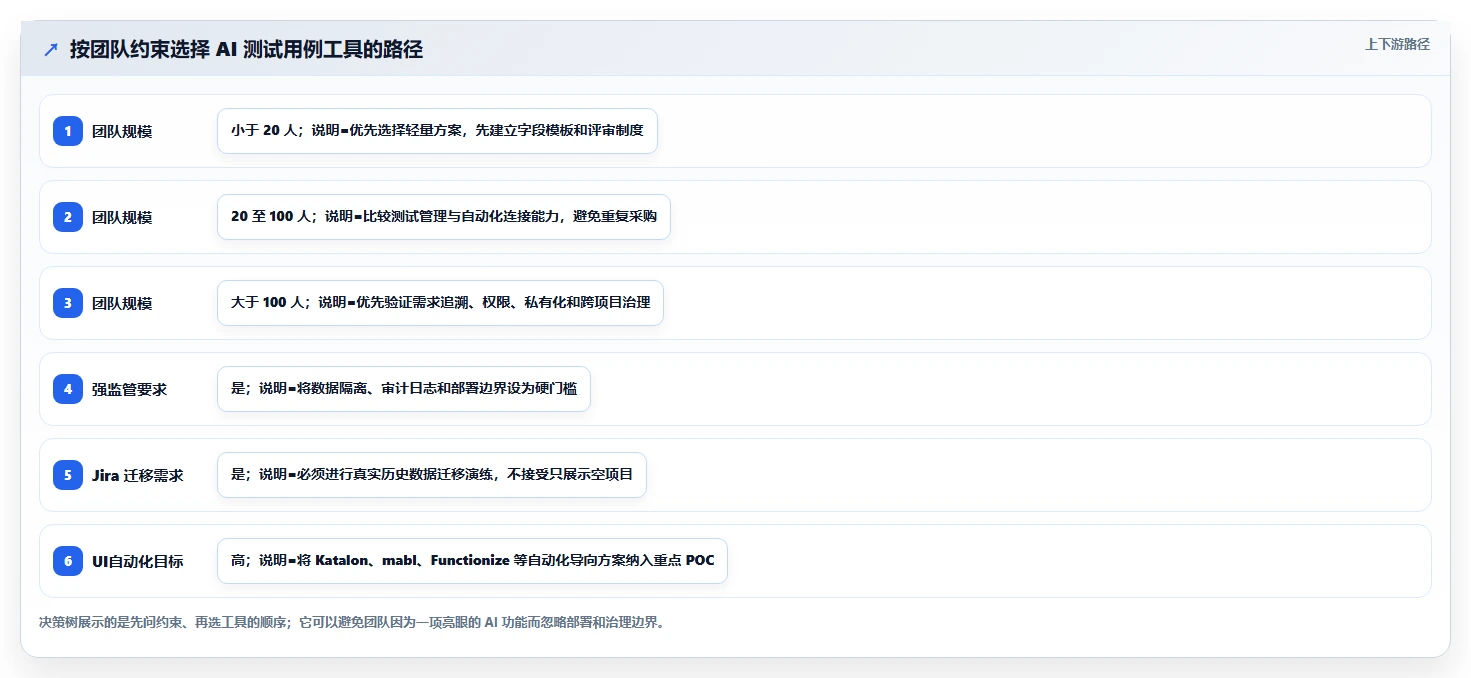Click the step 6 number badge

tap(68, 561)
